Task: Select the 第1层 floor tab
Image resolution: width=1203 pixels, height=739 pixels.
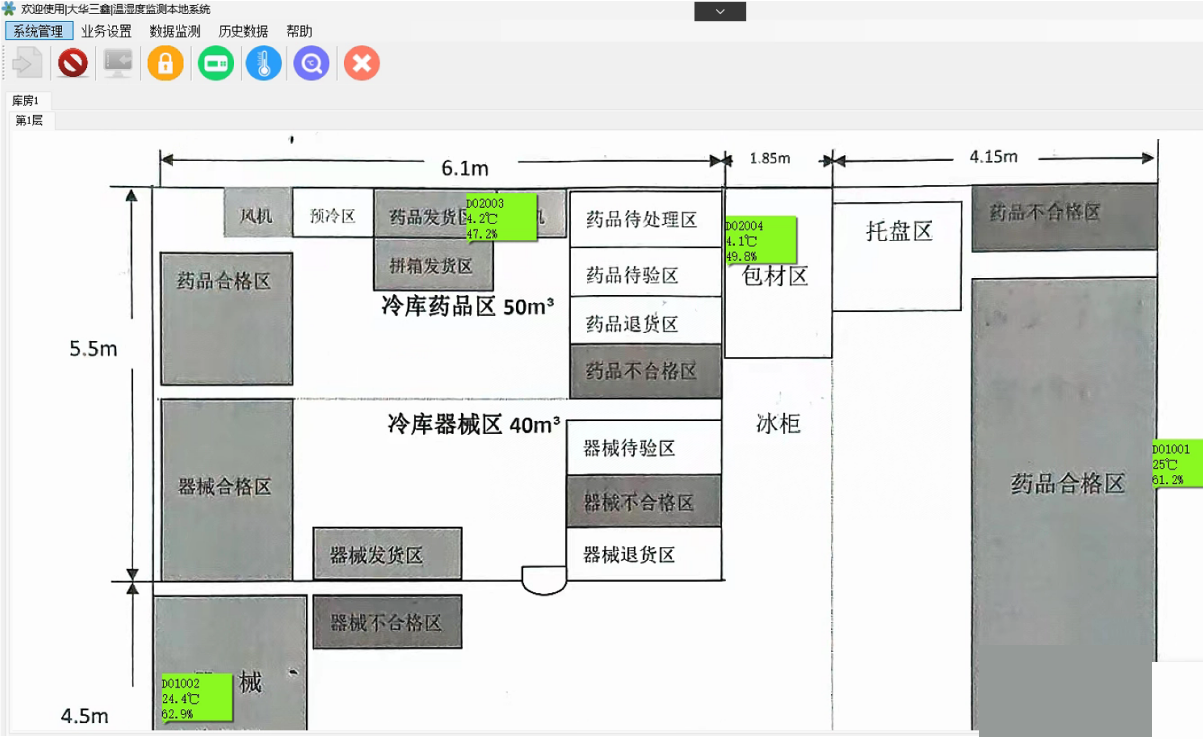Action: coord(30,121)
